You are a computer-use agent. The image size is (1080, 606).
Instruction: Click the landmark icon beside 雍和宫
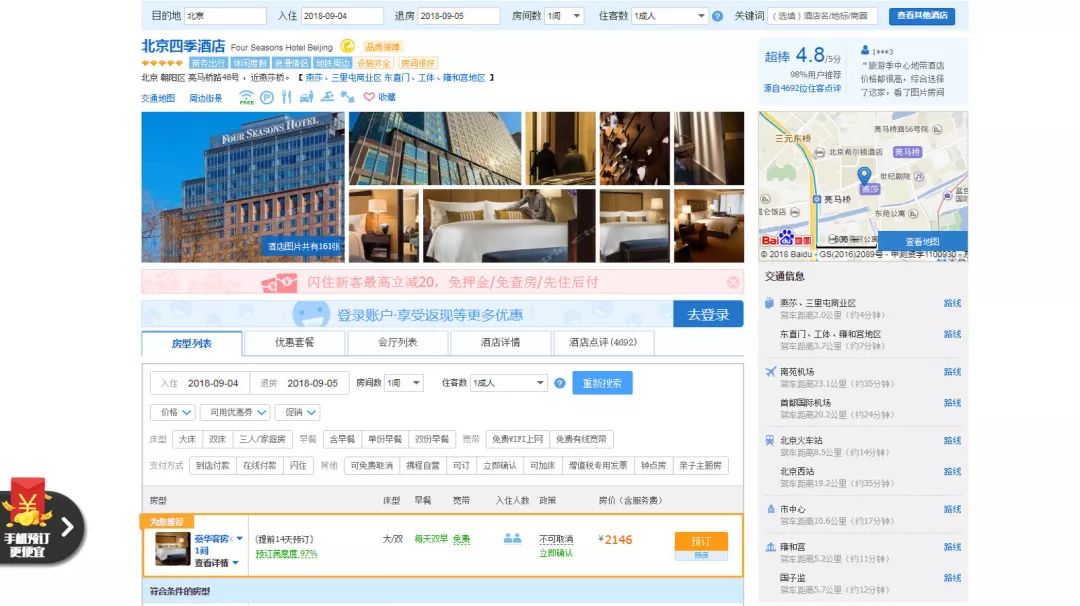point(770,547)
